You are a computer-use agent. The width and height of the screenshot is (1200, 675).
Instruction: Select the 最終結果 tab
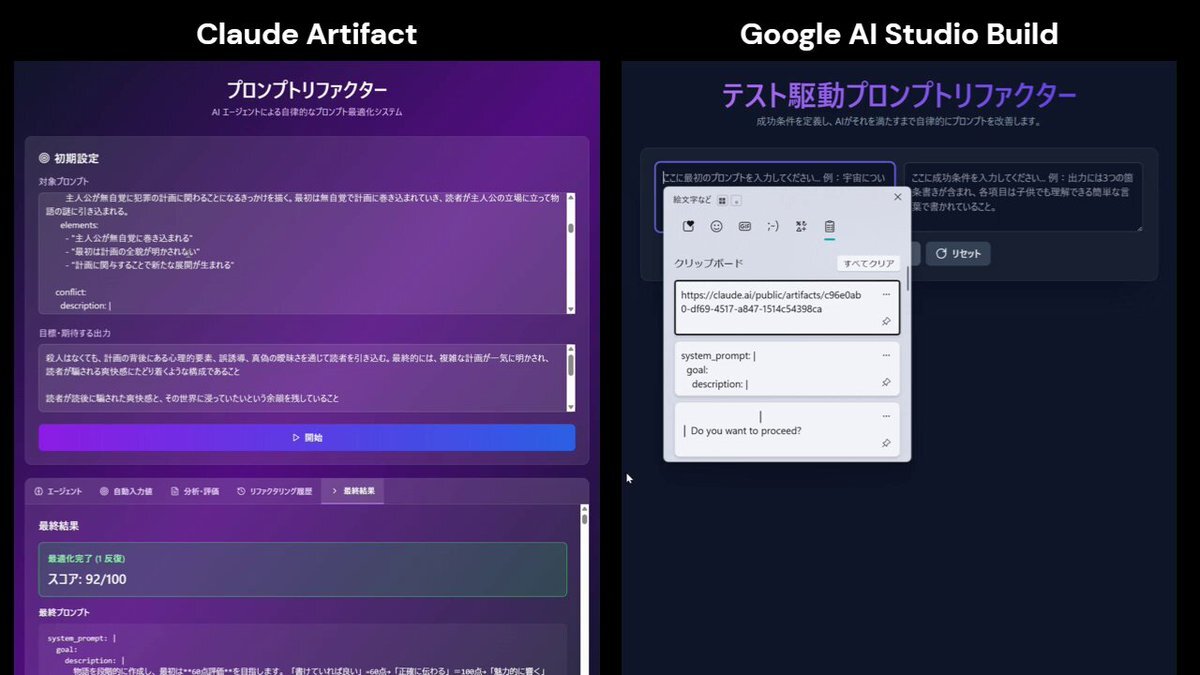click(352, 491)
